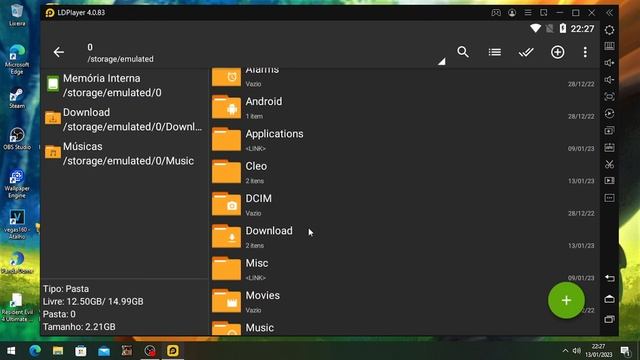
Task: Open Download bookmark in sidebar
Action: [x=124, y=119]
